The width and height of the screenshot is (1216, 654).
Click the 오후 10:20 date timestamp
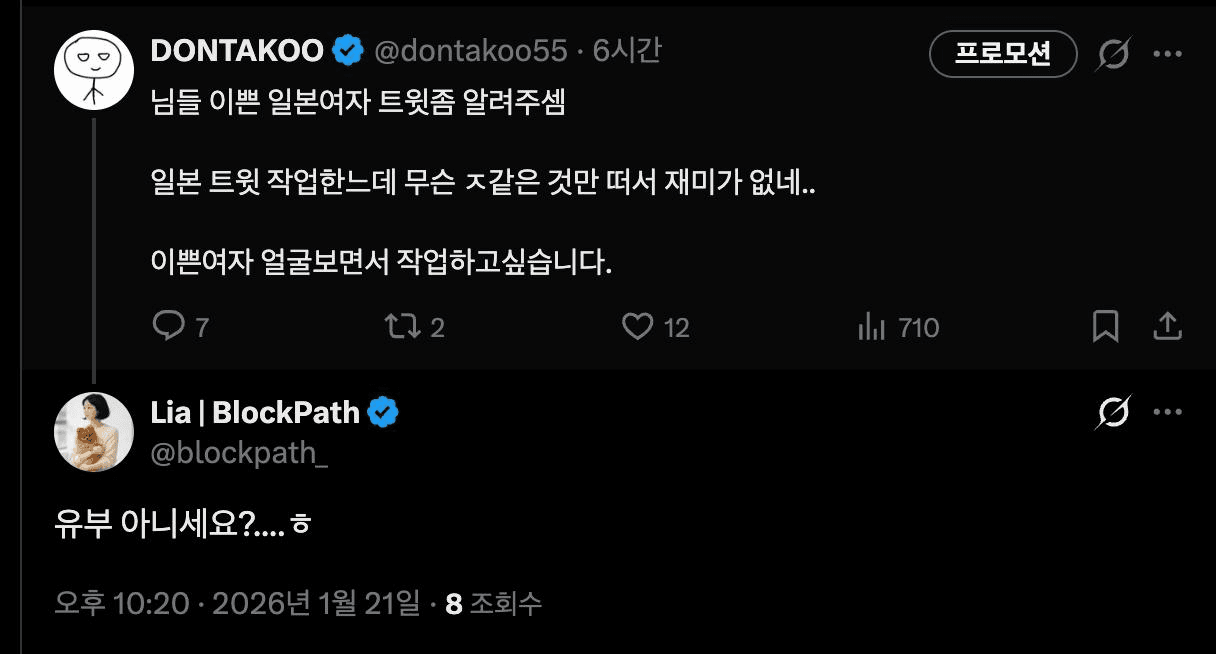[237, 603]
